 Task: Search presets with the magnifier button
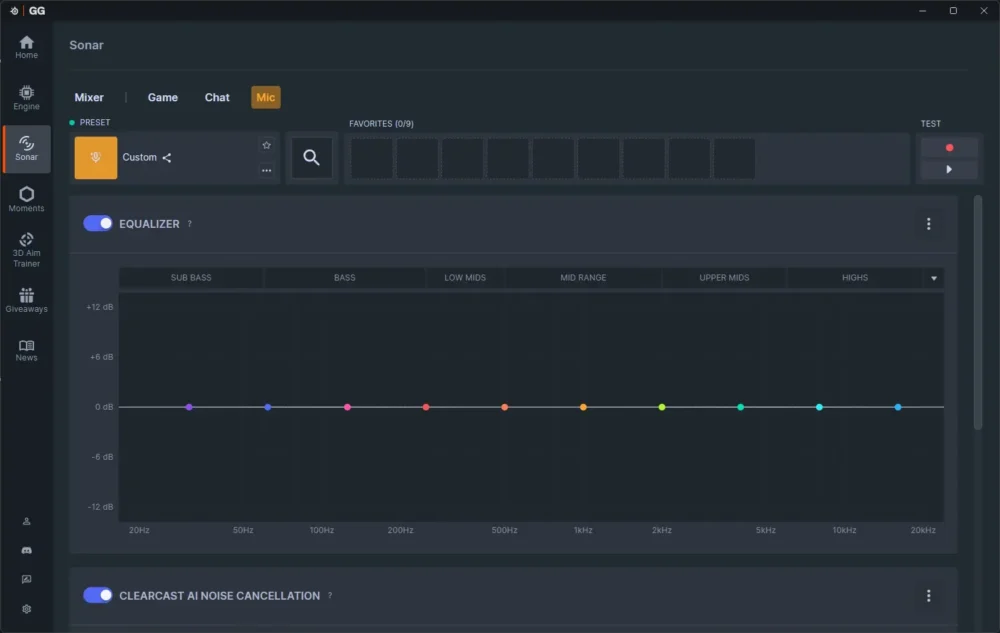pos(312,157)
